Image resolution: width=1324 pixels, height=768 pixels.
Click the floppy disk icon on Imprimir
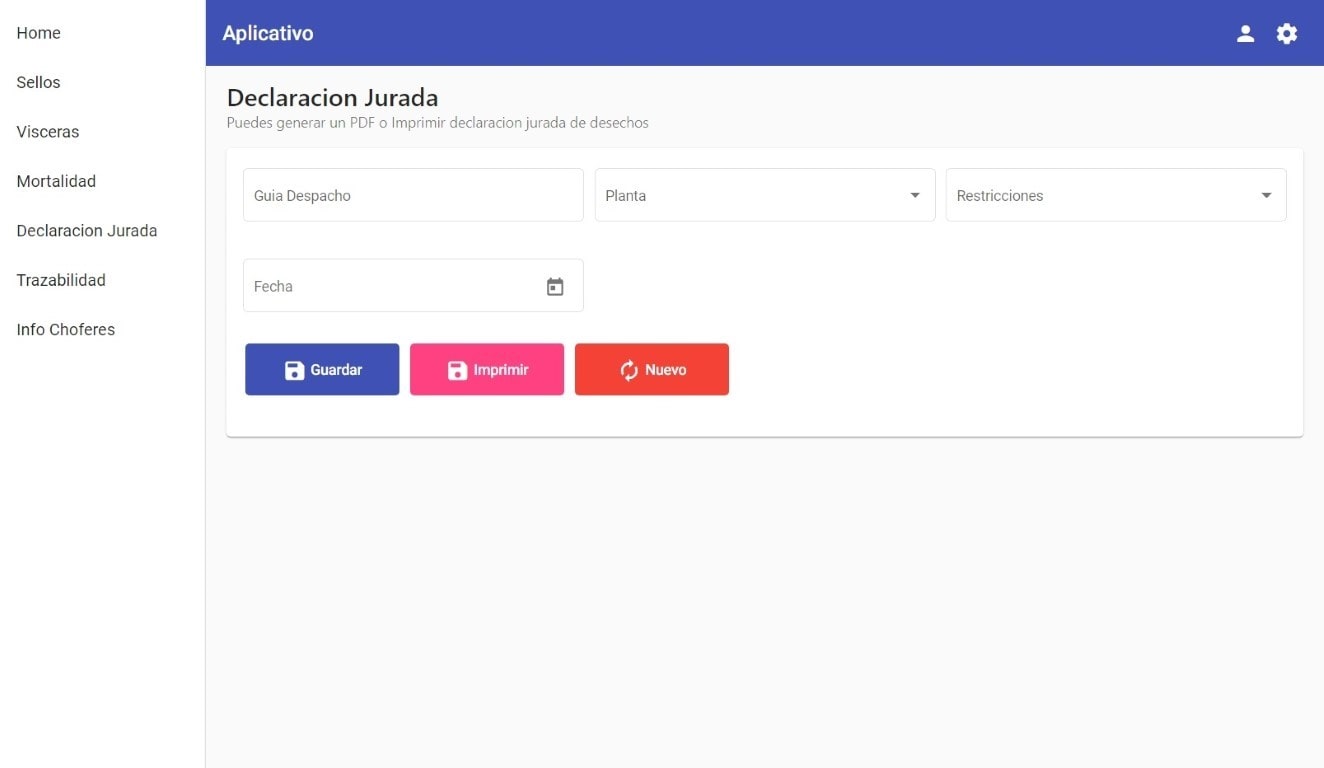pos(457,370)
